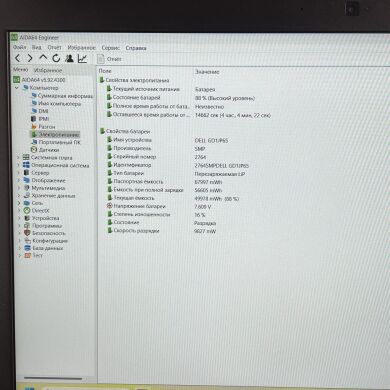Click the Безопасность shield icon

click(27, 233)
